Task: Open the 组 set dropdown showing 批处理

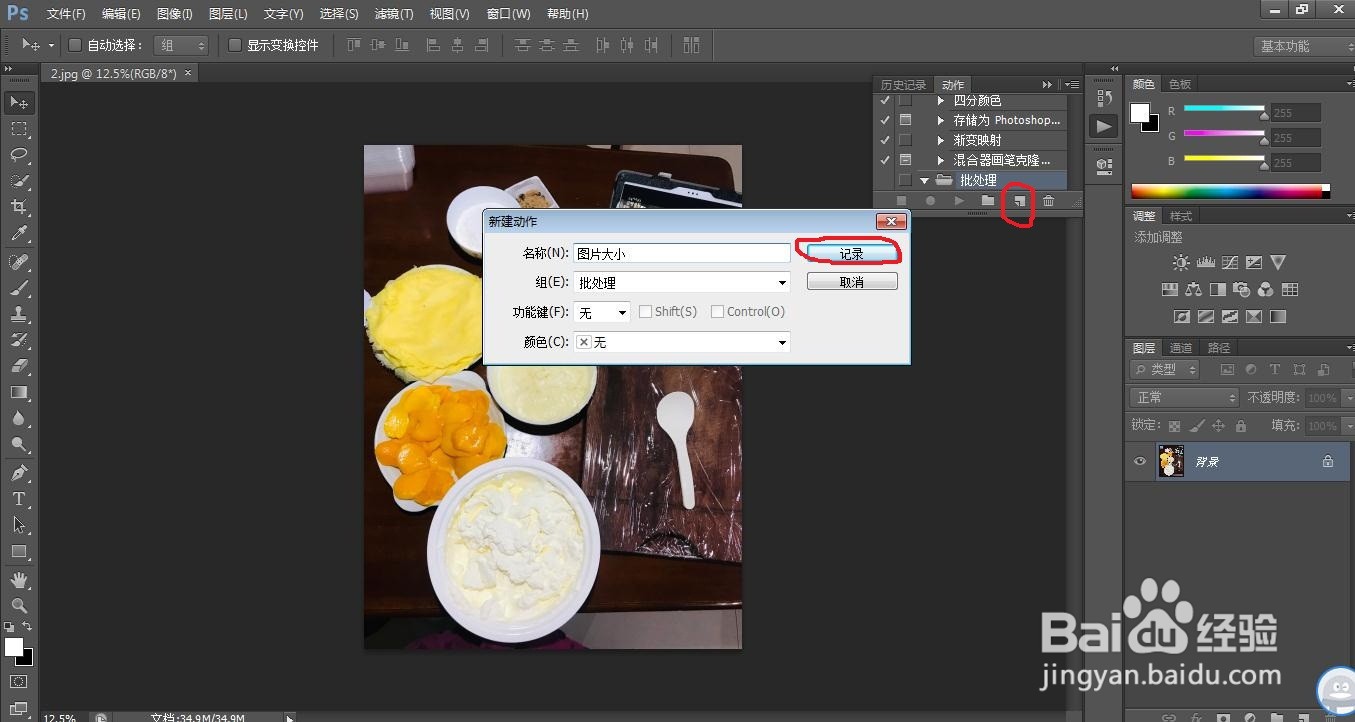Action: click(x=682, y=283)
